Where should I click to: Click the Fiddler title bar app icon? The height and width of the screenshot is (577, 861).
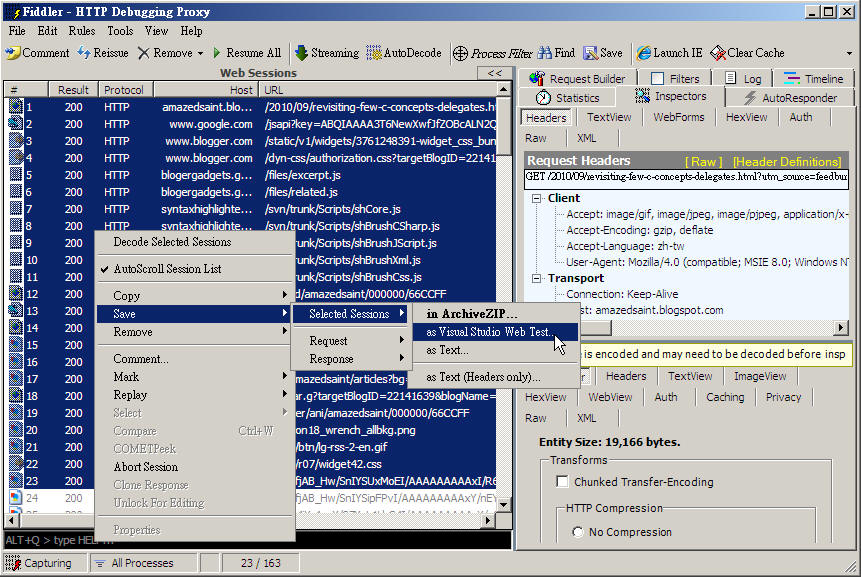[x=15, y=12]
